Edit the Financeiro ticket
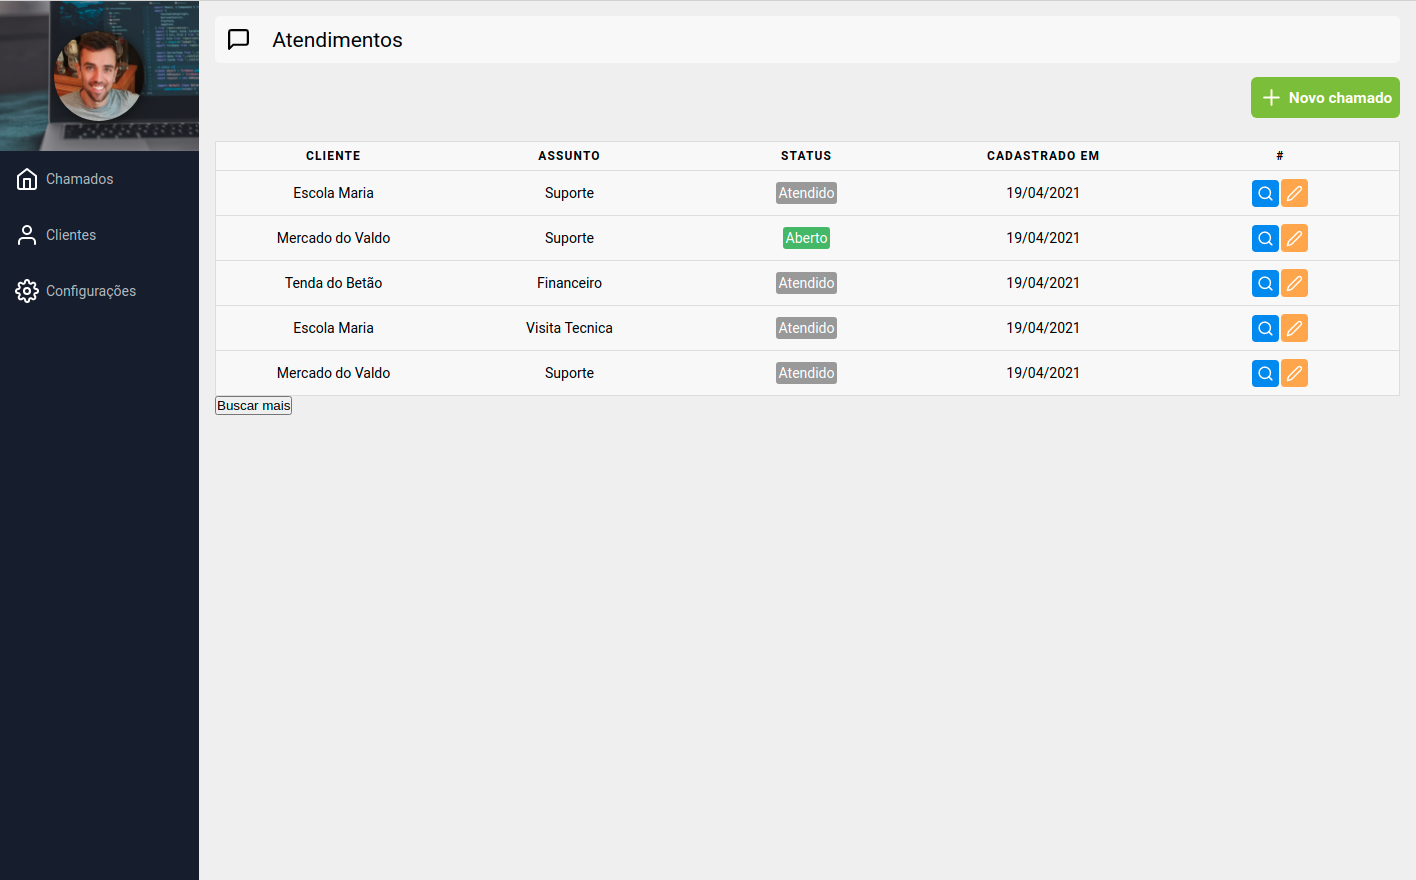 coord(1294,283)
